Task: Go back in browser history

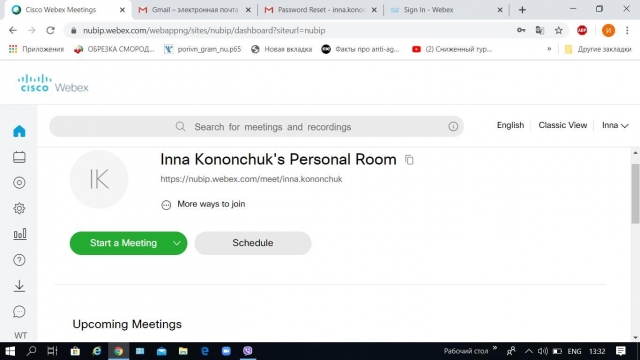Action: 13,30
